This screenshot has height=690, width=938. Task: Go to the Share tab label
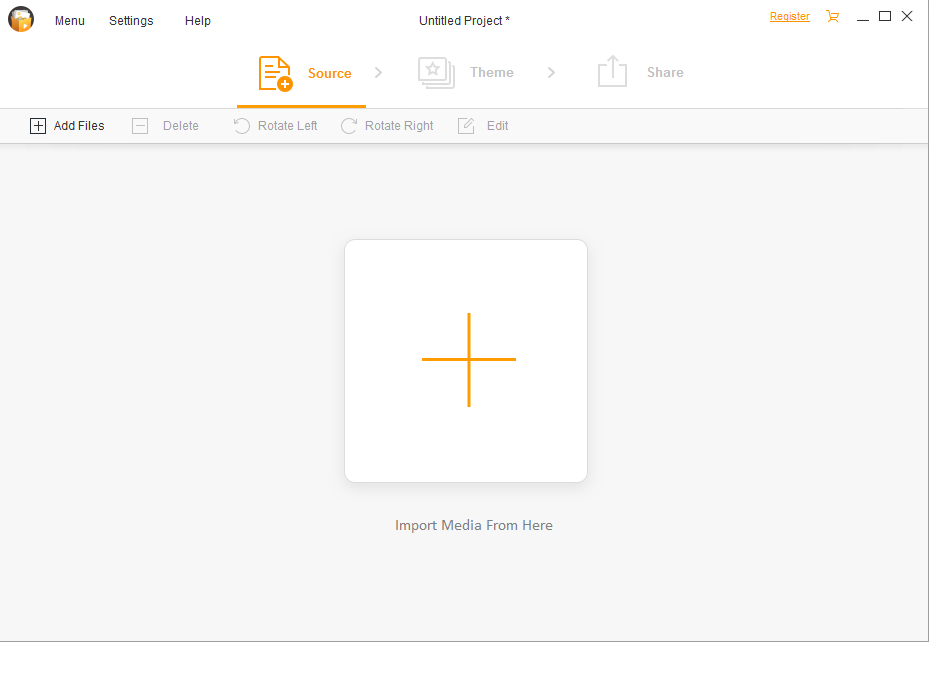click(x=665, y=72)
